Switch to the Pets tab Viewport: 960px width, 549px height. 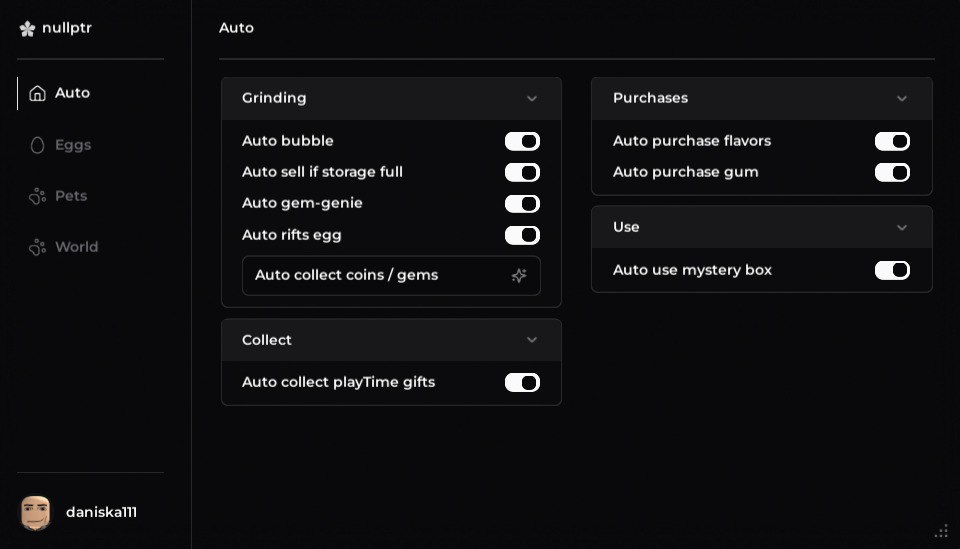tap(70, 196)
